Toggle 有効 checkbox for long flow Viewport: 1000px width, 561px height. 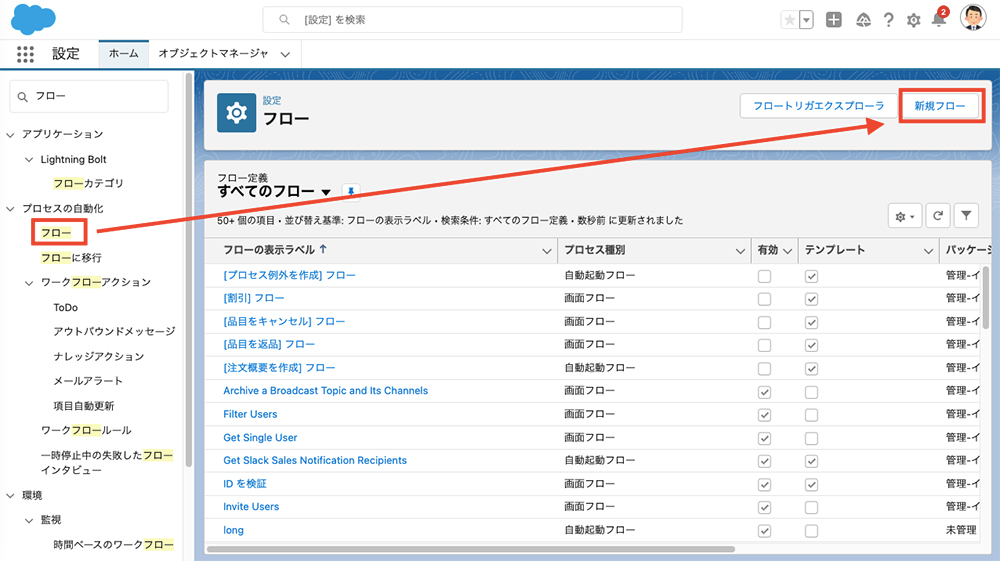pos(764,531)
